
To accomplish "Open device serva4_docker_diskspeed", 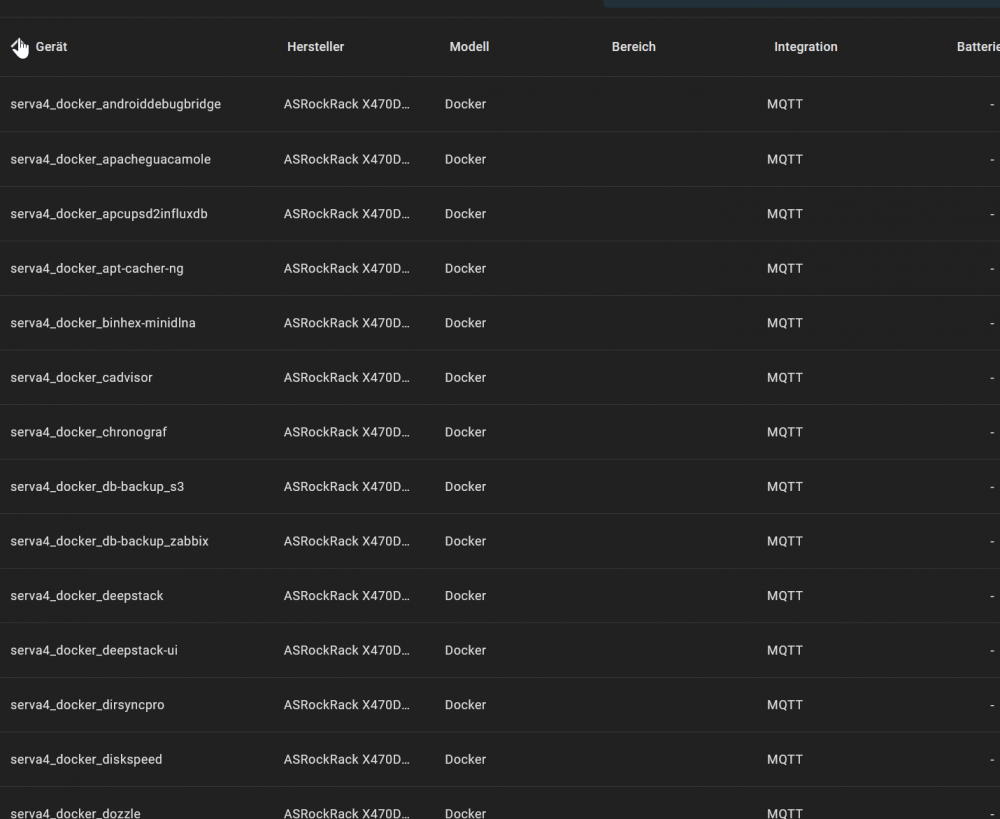I will (x=86, y=760).
